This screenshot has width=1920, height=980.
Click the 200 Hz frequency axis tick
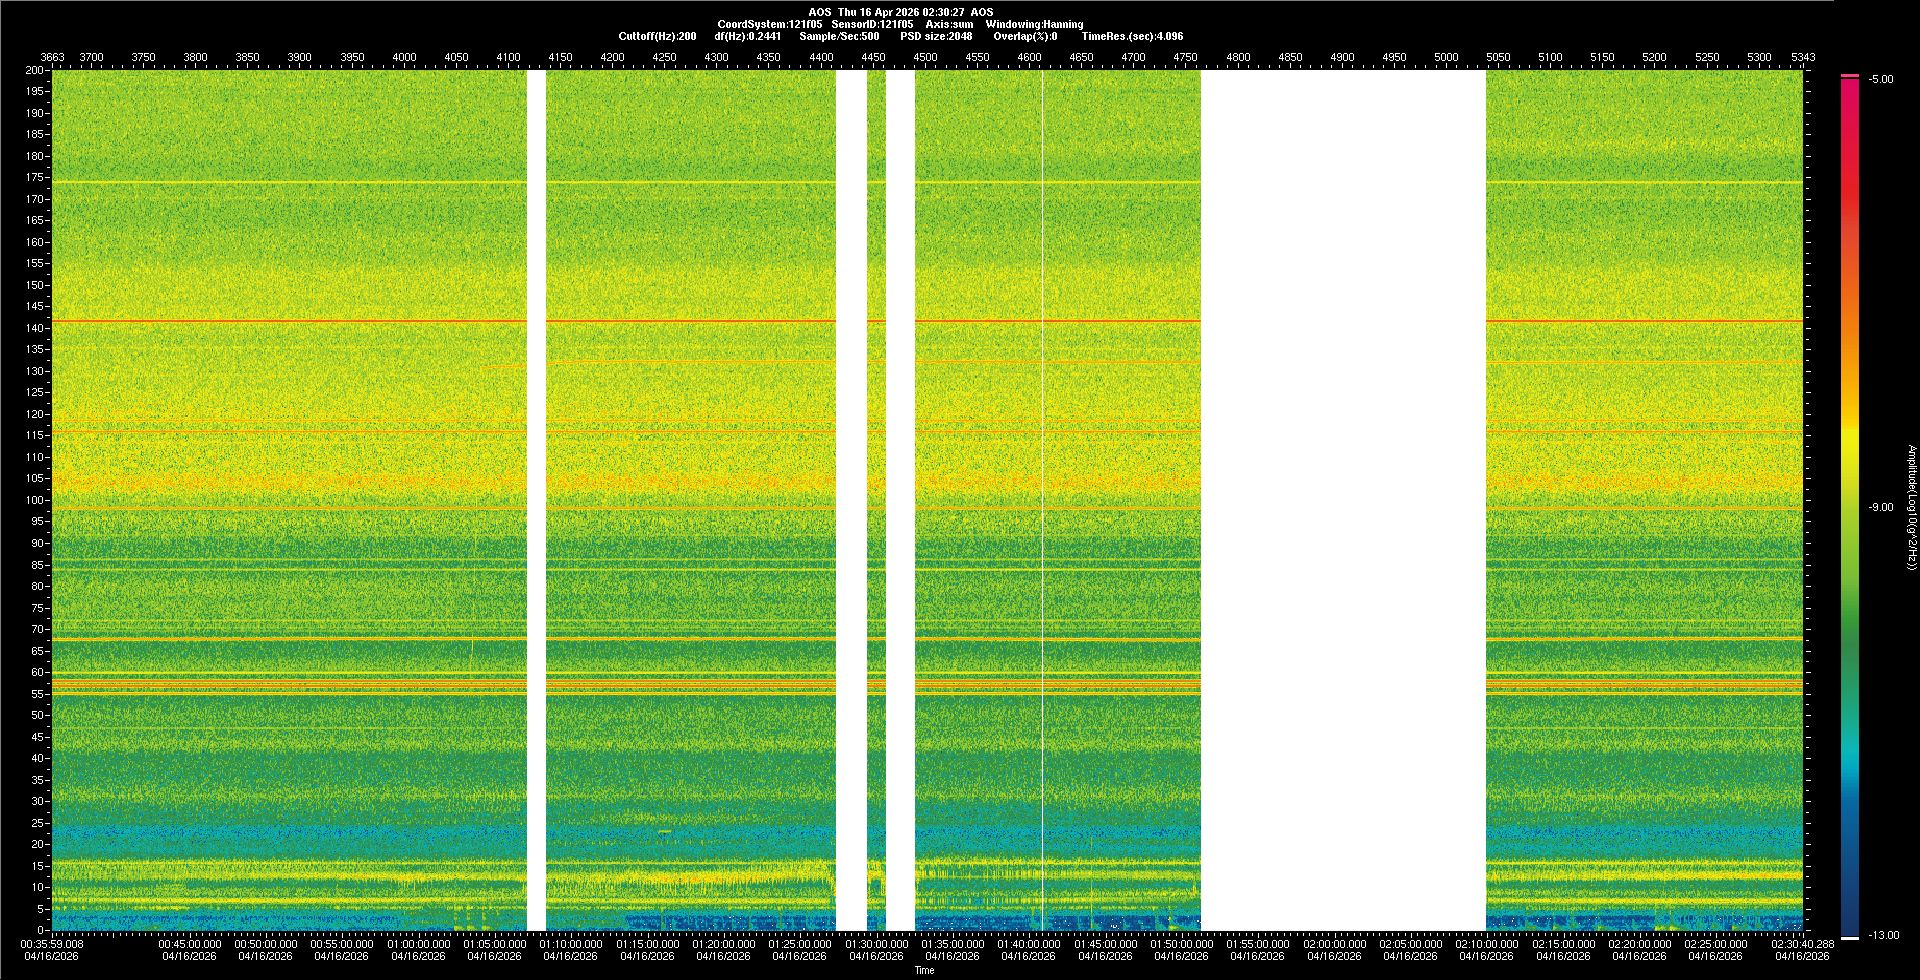click(35, 71)
